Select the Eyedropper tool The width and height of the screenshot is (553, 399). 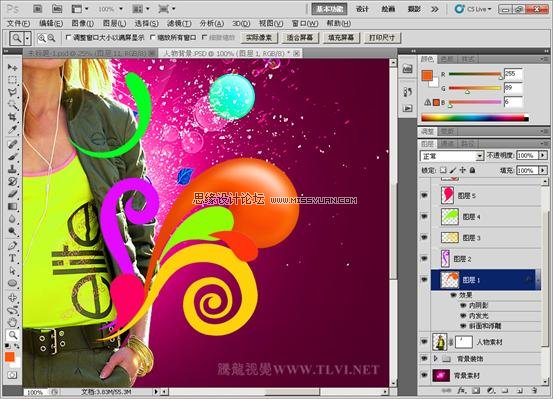coord(12,130)
